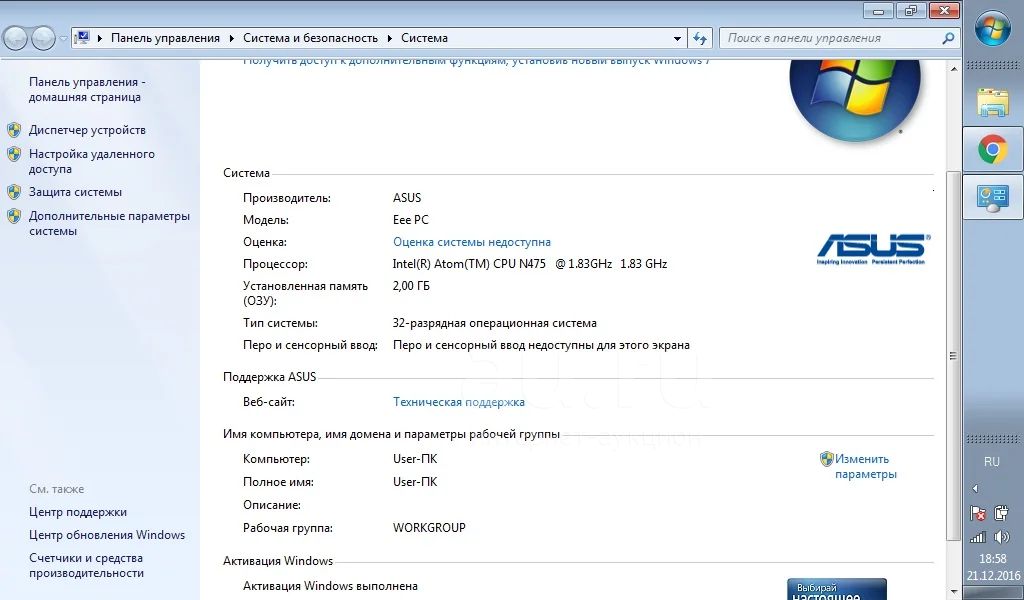Click the Control Panel icon in address bar
Image resolution: width=1024 pixels, height=600 pixels.
tap(82, 38)
